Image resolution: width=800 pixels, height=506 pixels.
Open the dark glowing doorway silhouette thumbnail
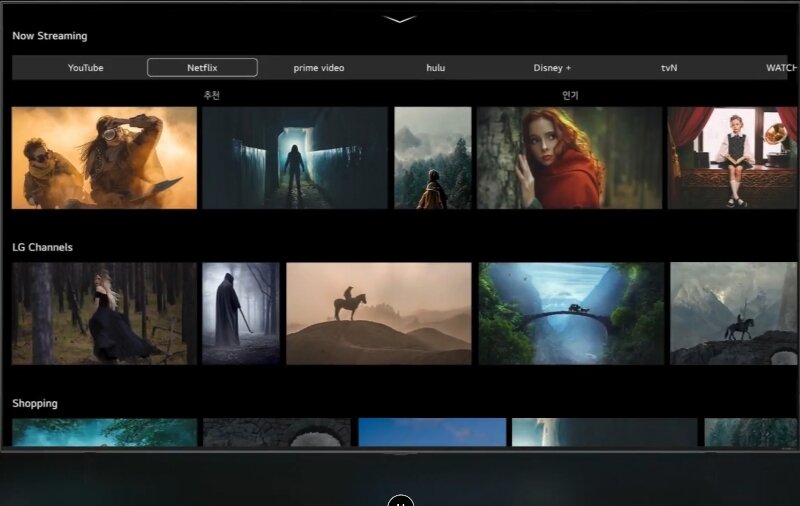coord(295,158)
